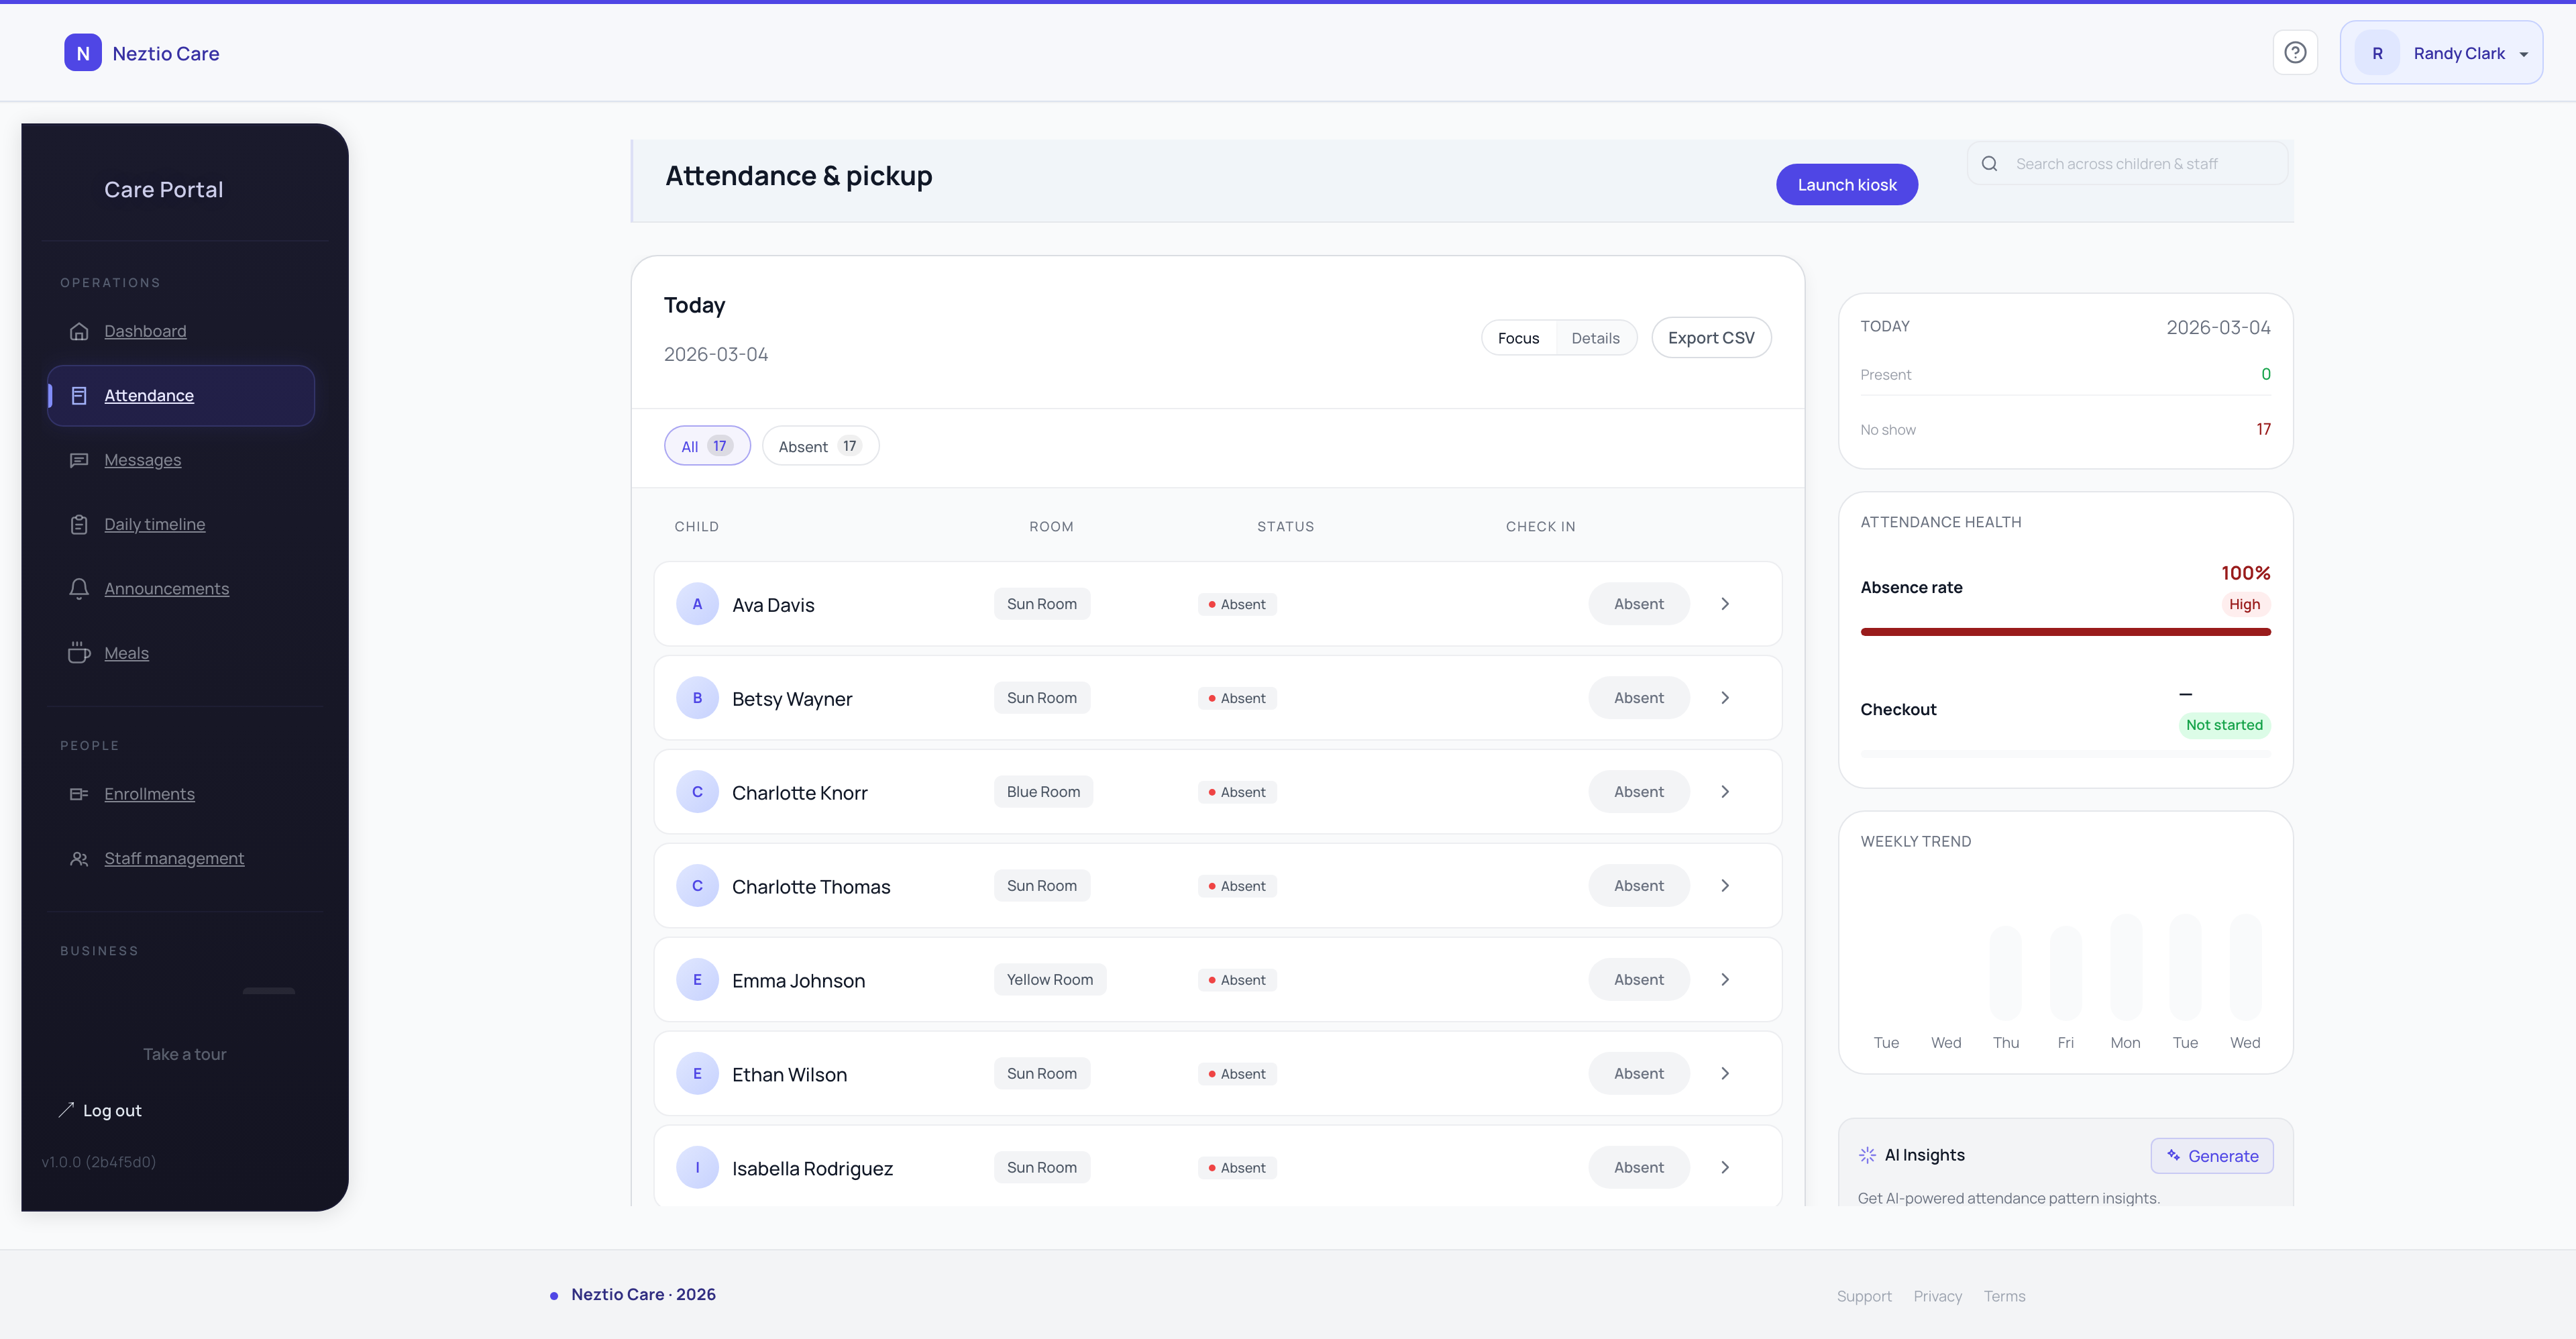This screenshot has width=2576, height=1339.
Task: Select the Attendance sidebar entry
Action: point(150,395)
